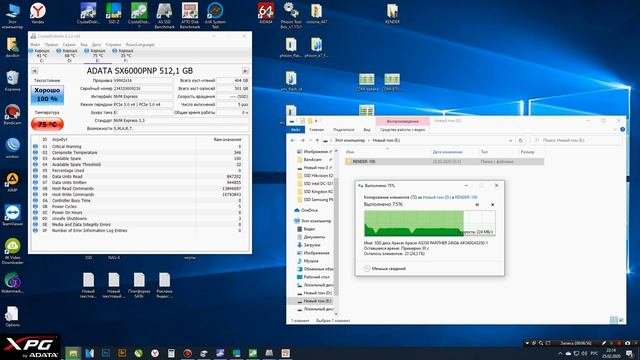Click the Explorer search field
This screenshot has width=640, height=360.
576,140
